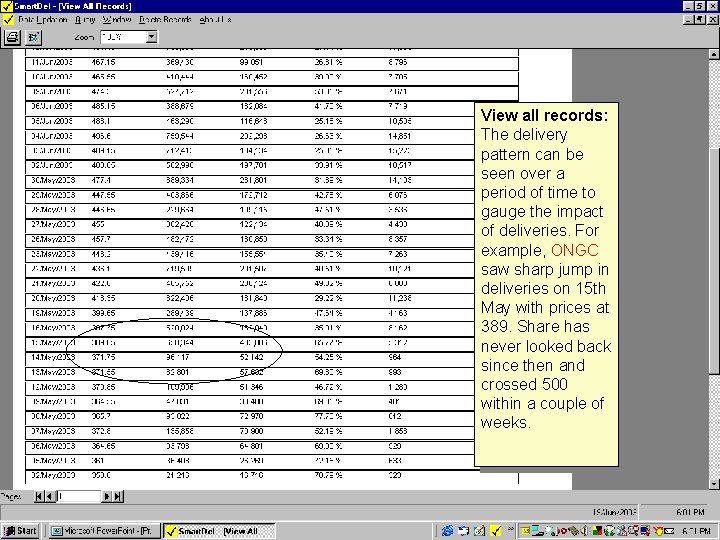Click the SmartDel title bar application icon

pos(7,6)
